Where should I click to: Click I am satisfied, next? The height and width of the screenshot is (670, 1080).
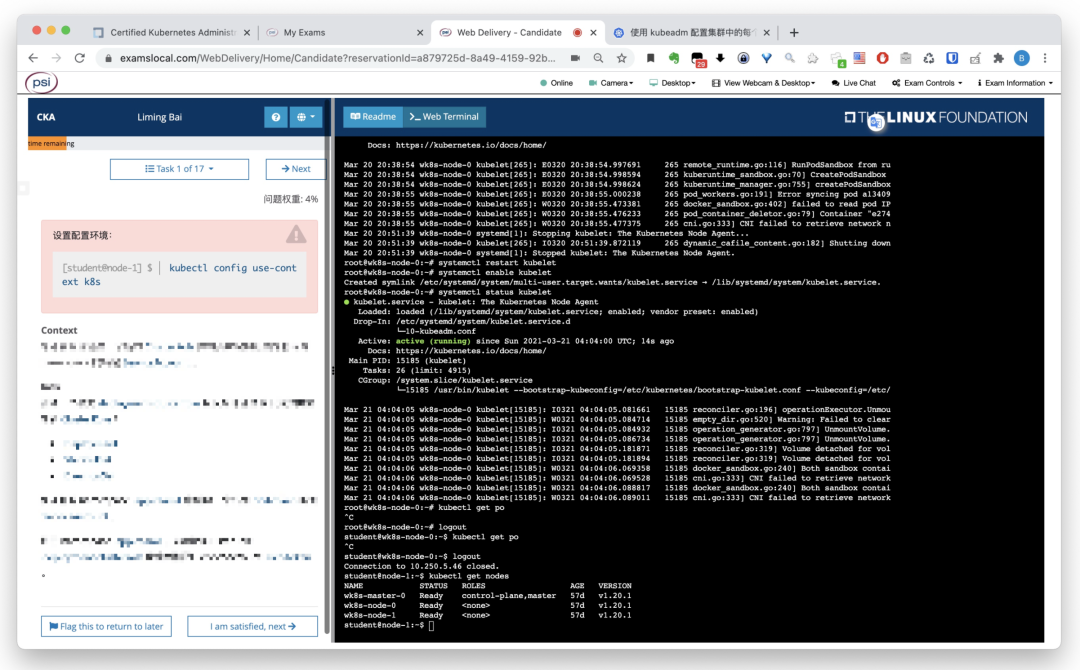point(253,627)
